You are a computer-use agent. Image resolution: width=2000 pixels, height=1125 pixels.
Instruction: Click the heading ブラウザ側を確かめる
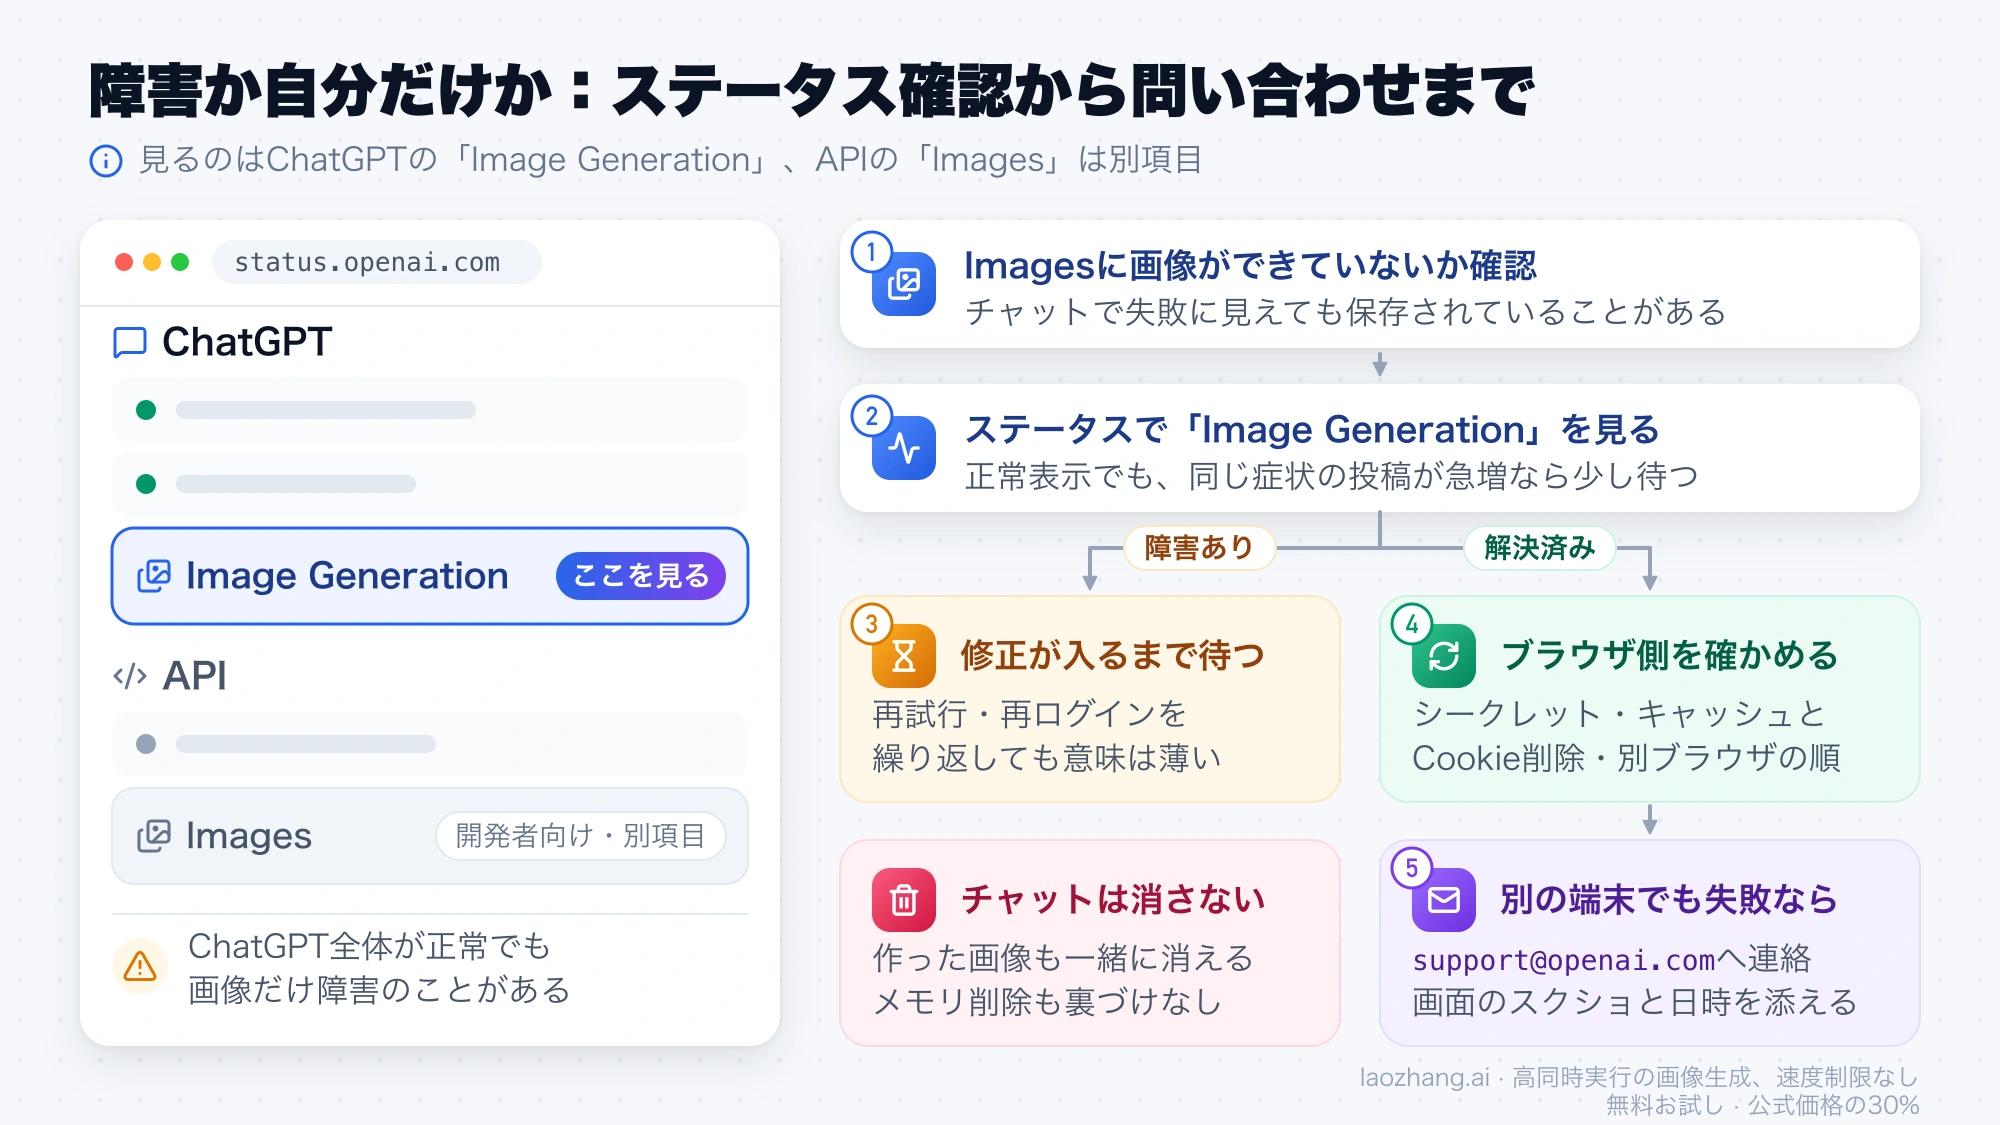click(1670, 656)
